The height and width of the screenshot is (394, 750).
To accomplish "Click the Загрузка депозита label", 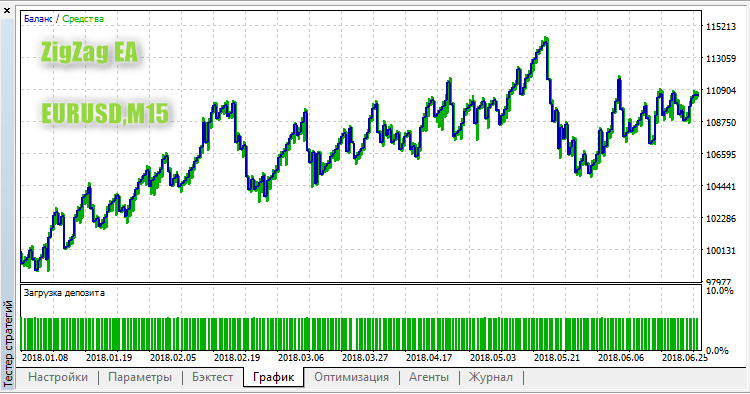I will (x=64, y=293).
